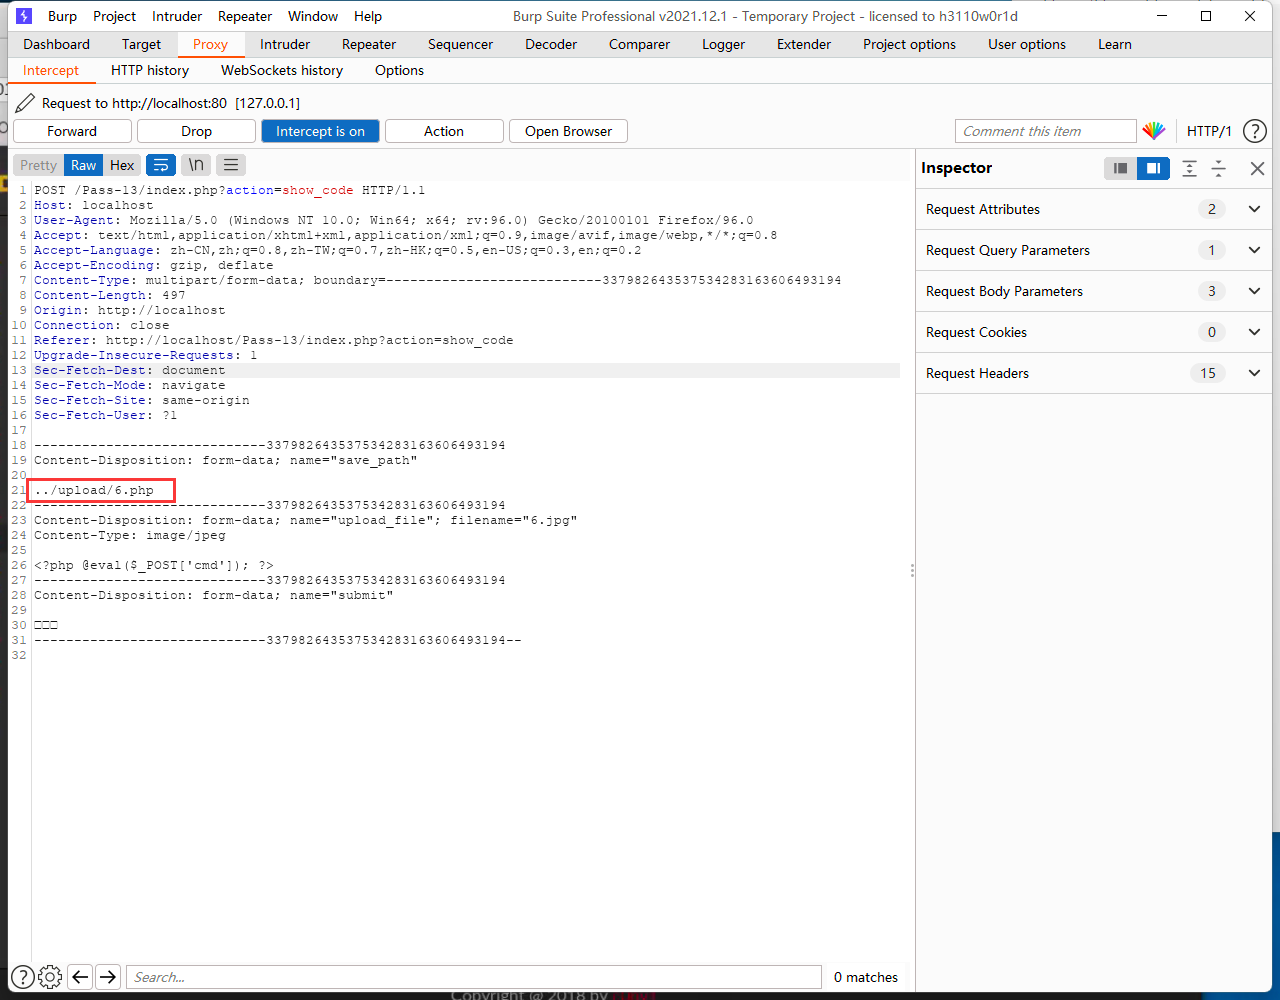Image resolution: width=1280 pixels, height=1000 pixels.
Task: Collapse all Inspector sections icon
Action: pyautogui.click(x=1219, y=168)
